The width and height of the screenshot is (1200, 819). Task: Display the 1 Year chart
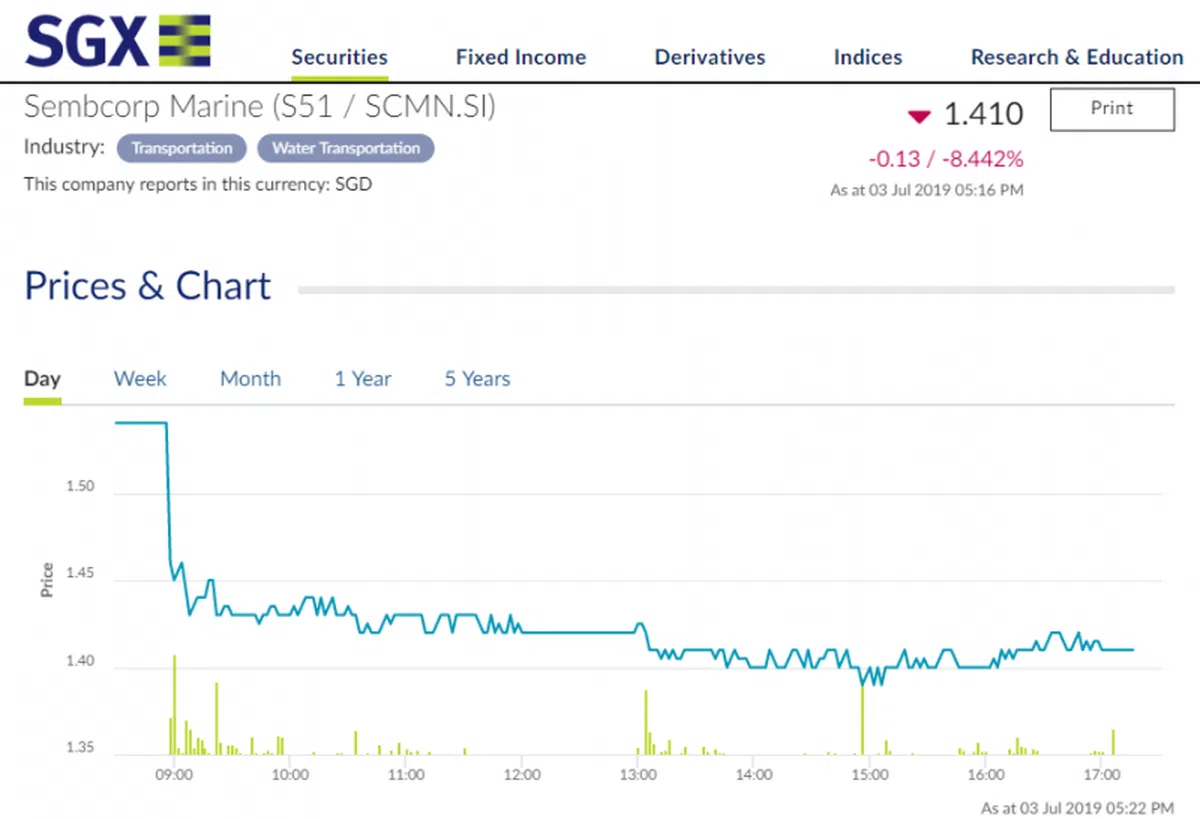click(363, 379)
